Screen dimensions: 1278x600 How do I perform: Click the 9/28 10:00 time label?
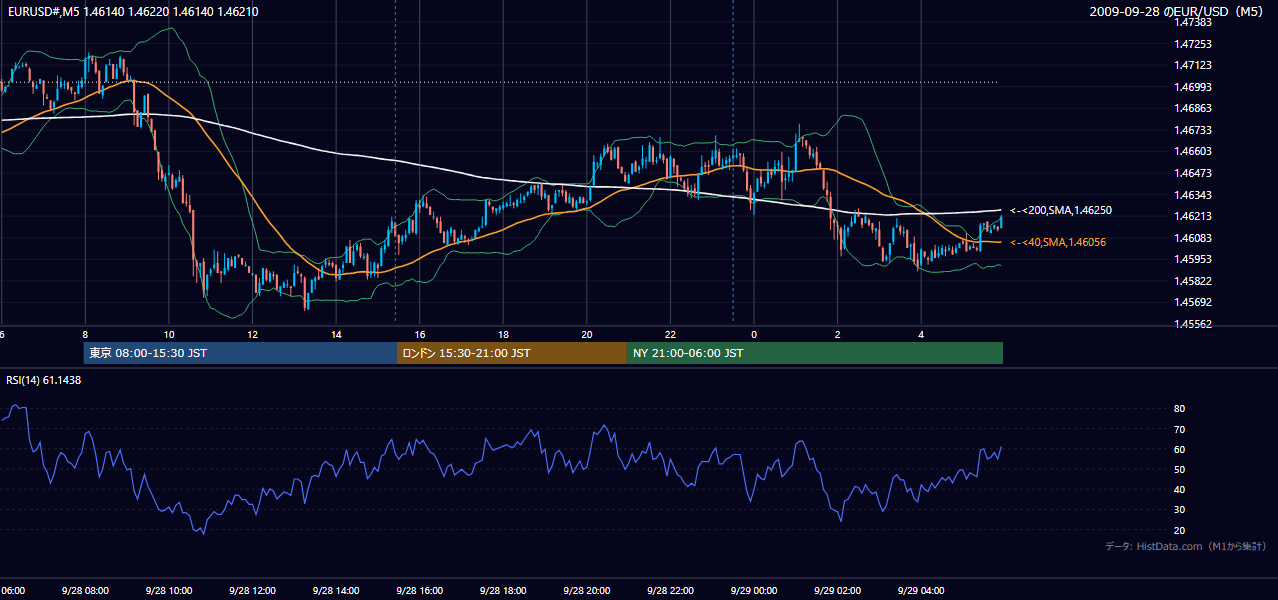(x=169, y=590)
